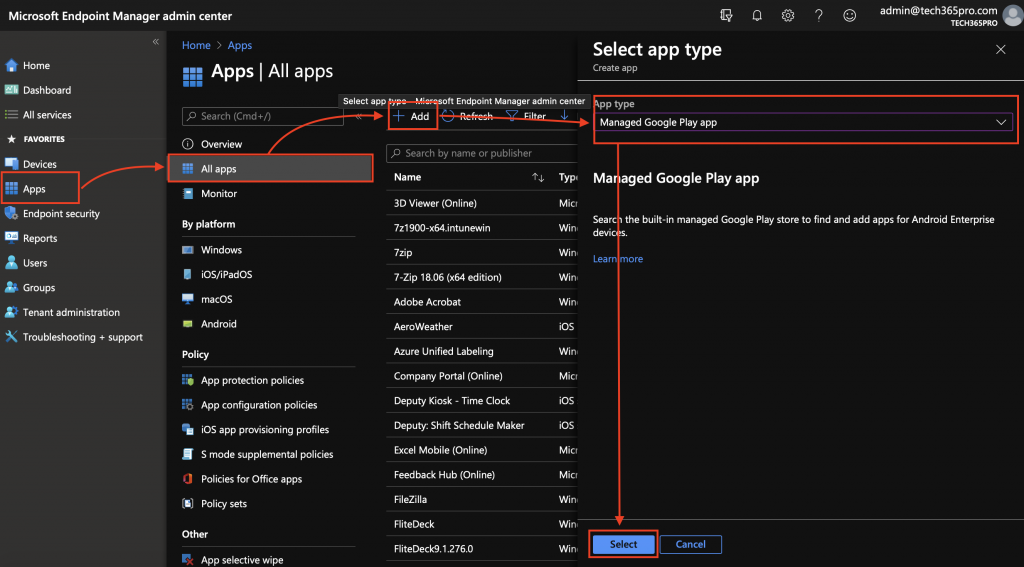The image size is (1024, 567).
Task: Open Endpoint security in sidebar
Action: tap(61, 213)
